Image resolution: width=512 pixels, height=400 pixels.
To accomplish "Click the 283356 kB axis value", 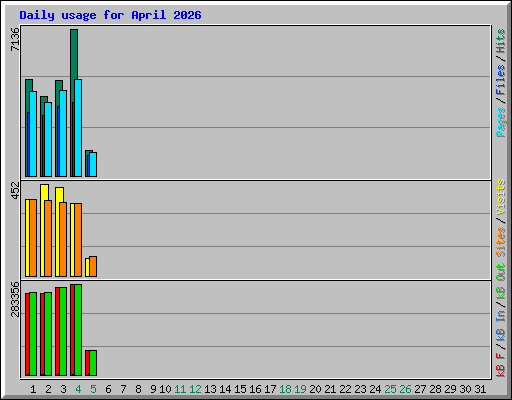I will pyautogui.click(x=15, y=299).
